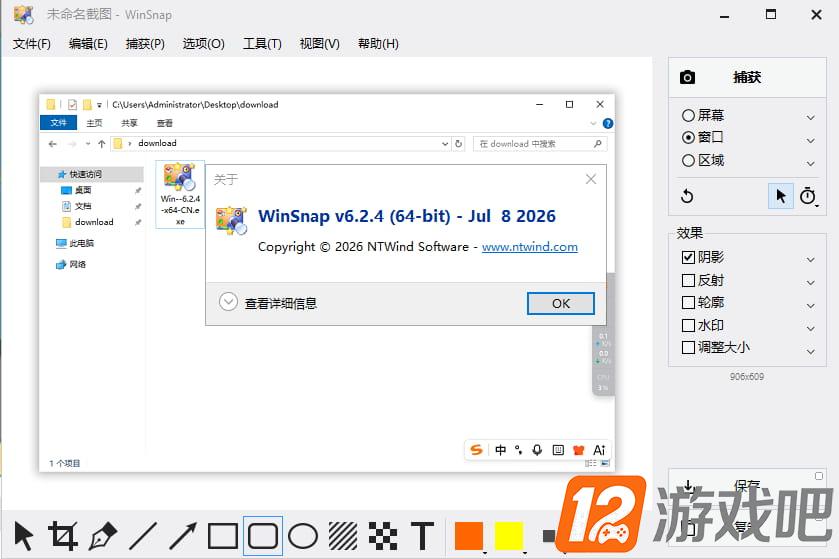839x559 pixels.
Task: Open the 选项(O) menu
Action: (203, 44)
